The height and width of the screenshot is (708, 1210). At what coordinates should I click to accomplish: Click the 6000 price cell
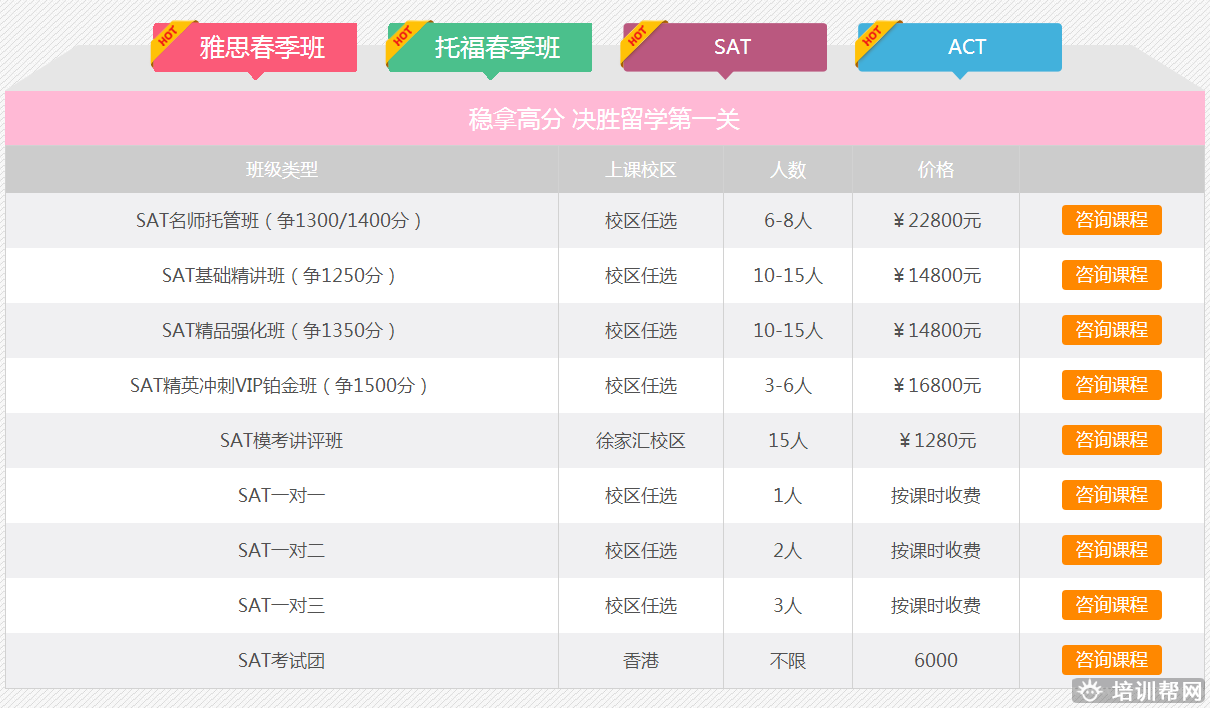coord(936,661)
